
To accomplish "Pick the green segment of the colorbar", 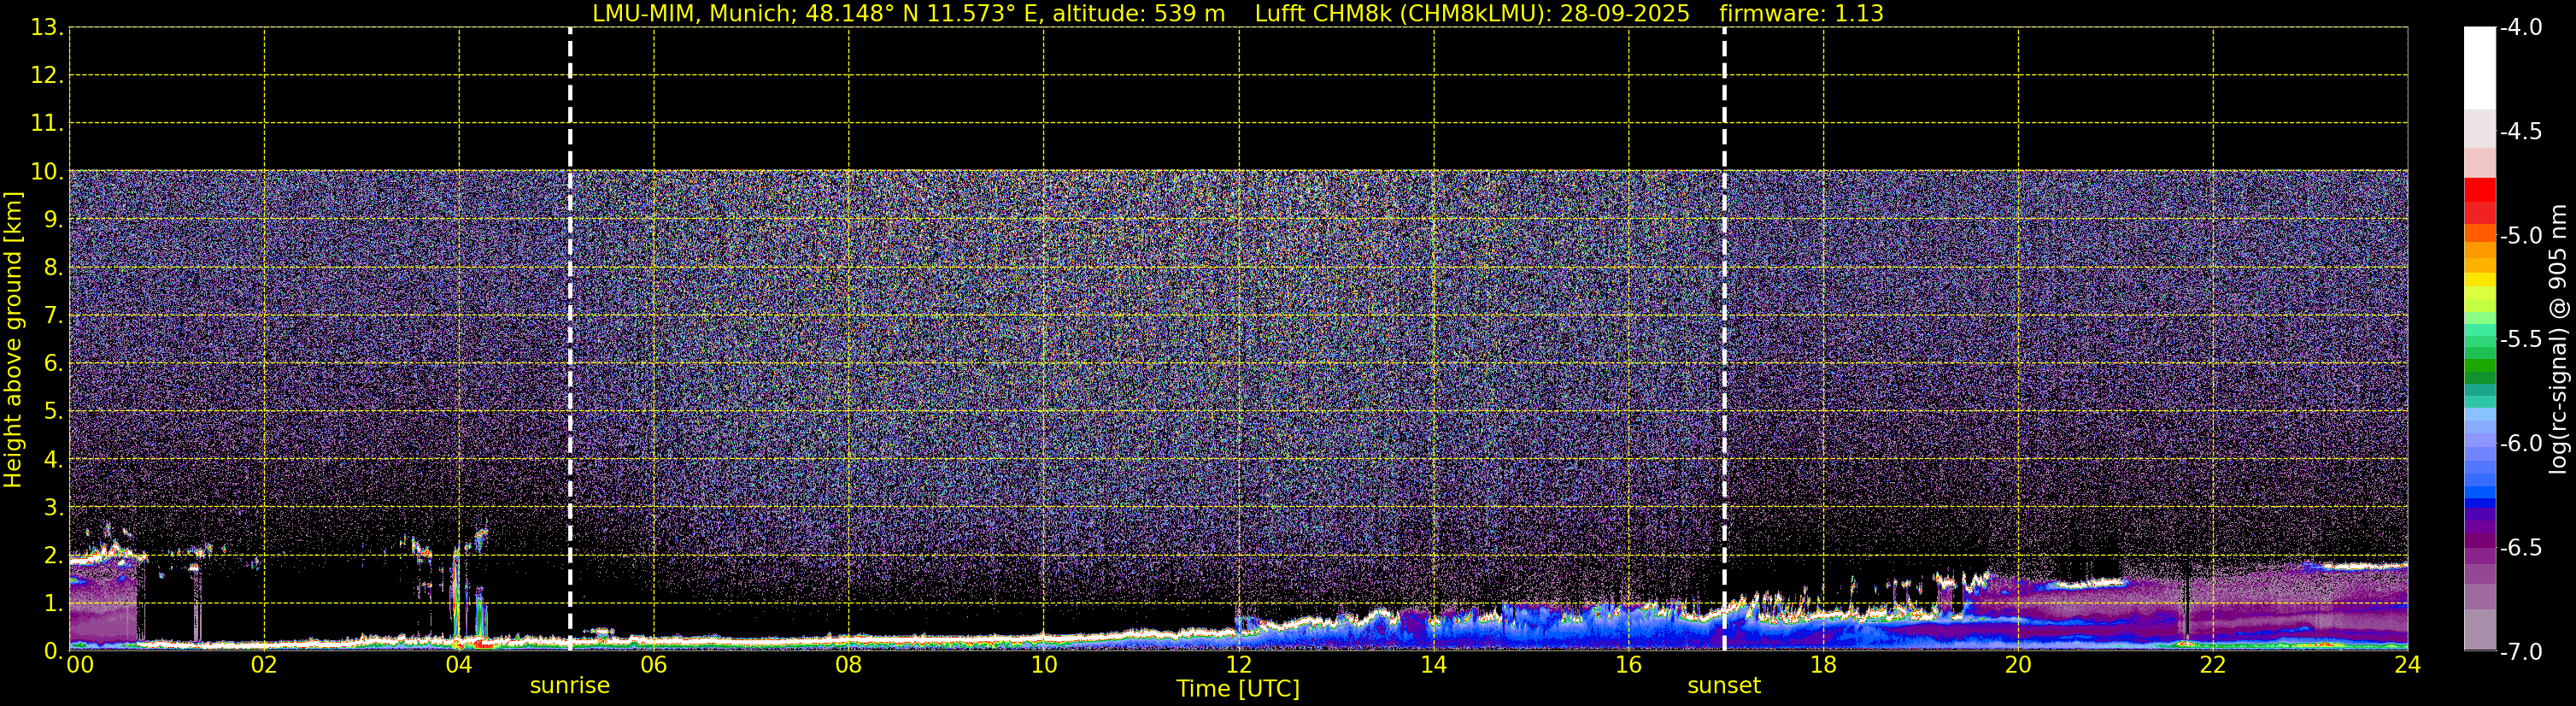I will [x=2479, y=366].
